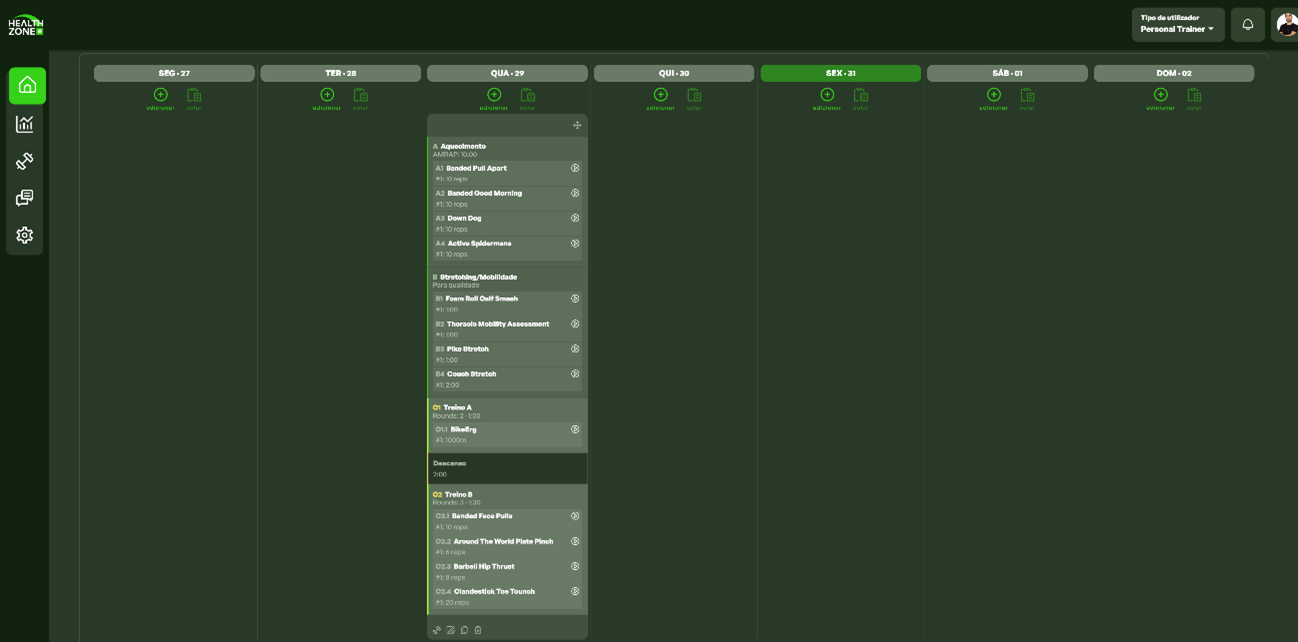Viewport: 1298px width, 642px height.
Task: Click the move handle on workout card
Action: (577, 125)
